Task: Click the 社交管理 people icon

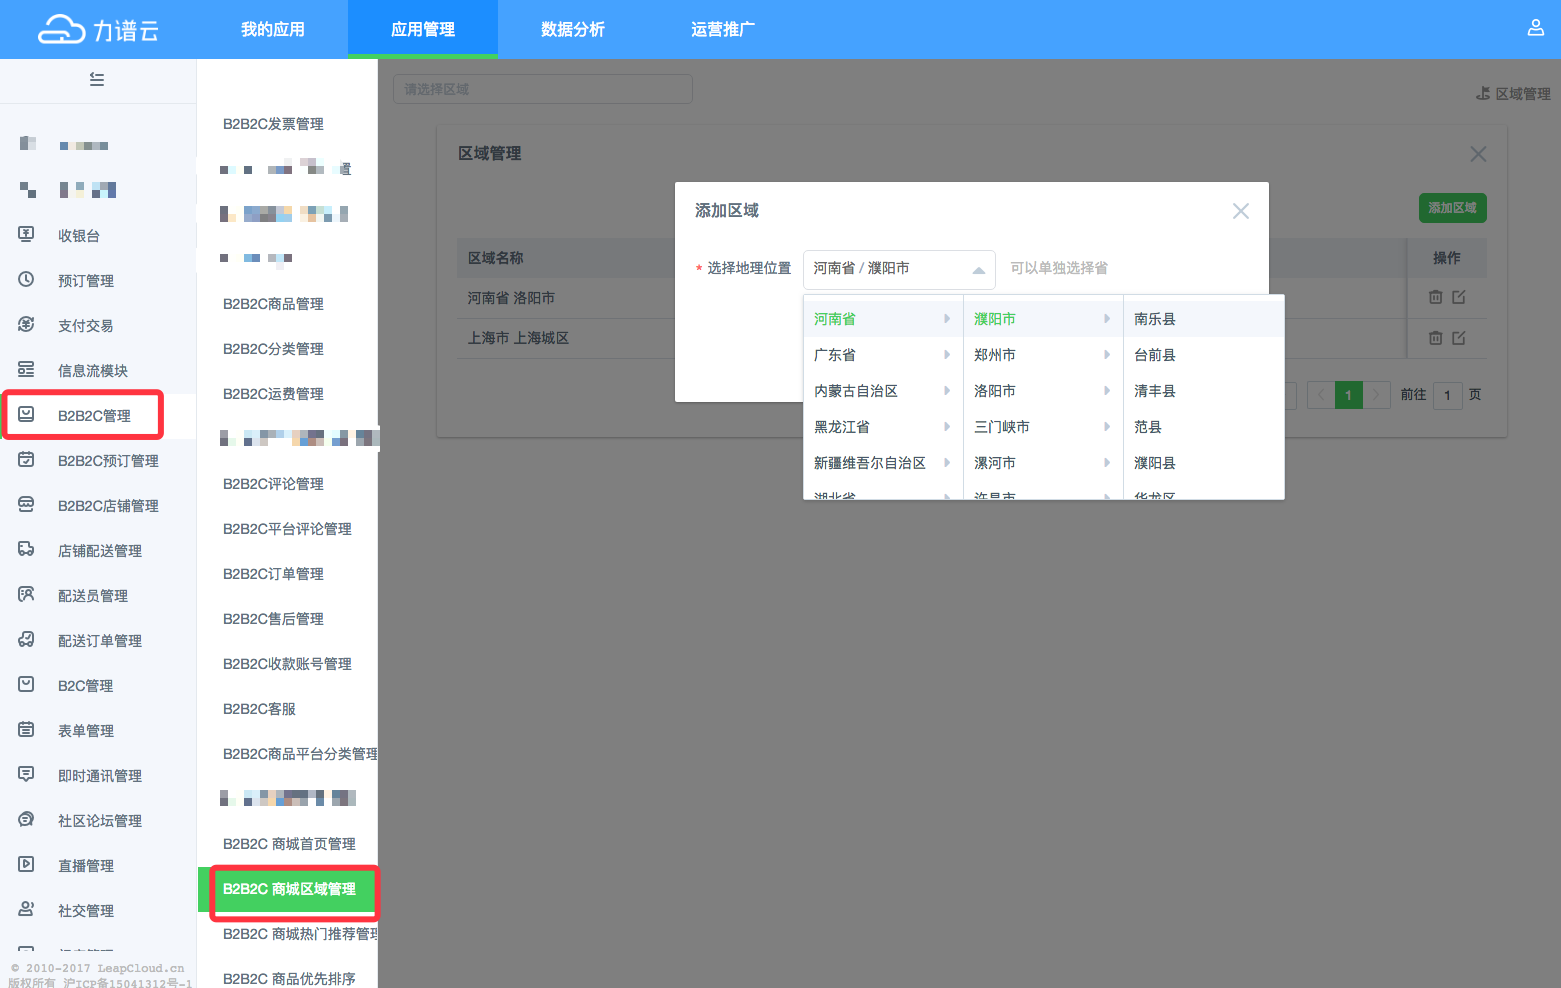Action: click(x=27, y=909)
